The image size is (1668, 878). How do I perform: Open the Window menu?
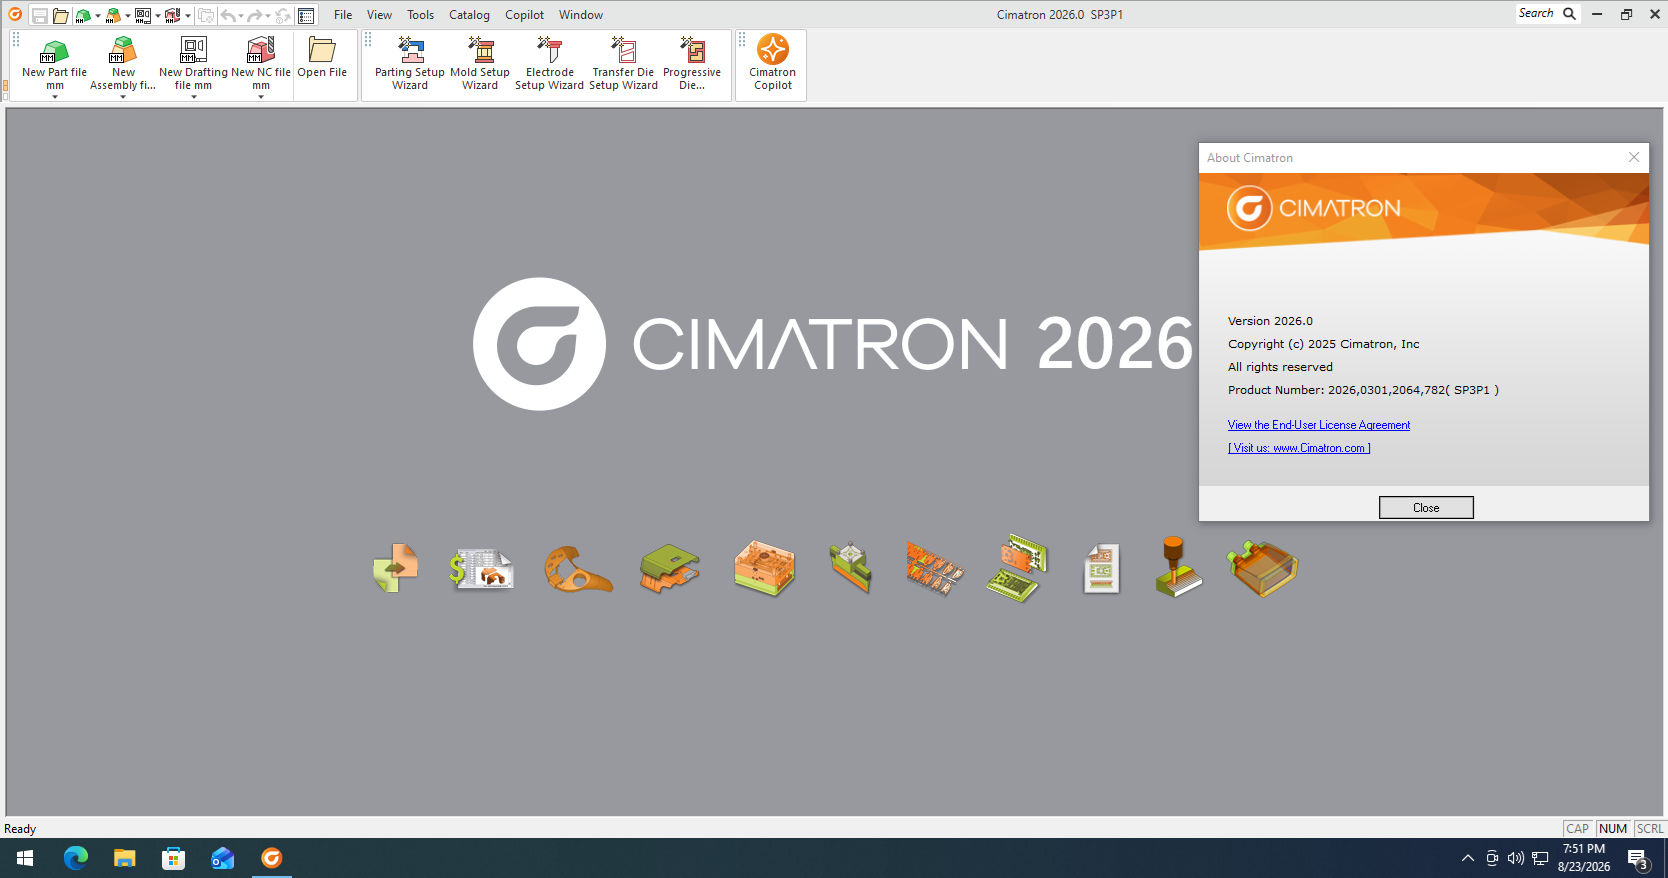[581, 15]
